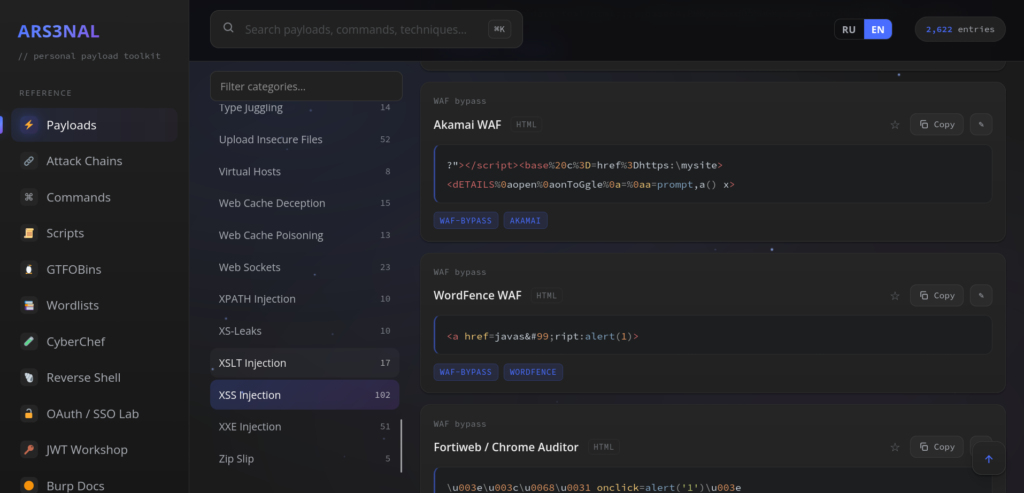Open Payloads section in sidebar
Image resolution: width=1024 pixels, height=493 pixels.
94,125
